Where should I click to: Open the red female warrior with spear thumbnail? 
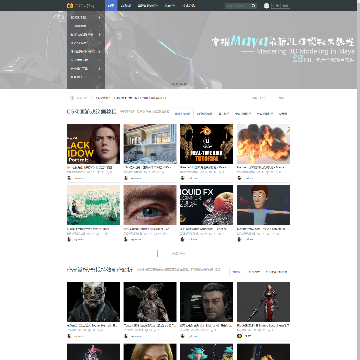(263, 302)
